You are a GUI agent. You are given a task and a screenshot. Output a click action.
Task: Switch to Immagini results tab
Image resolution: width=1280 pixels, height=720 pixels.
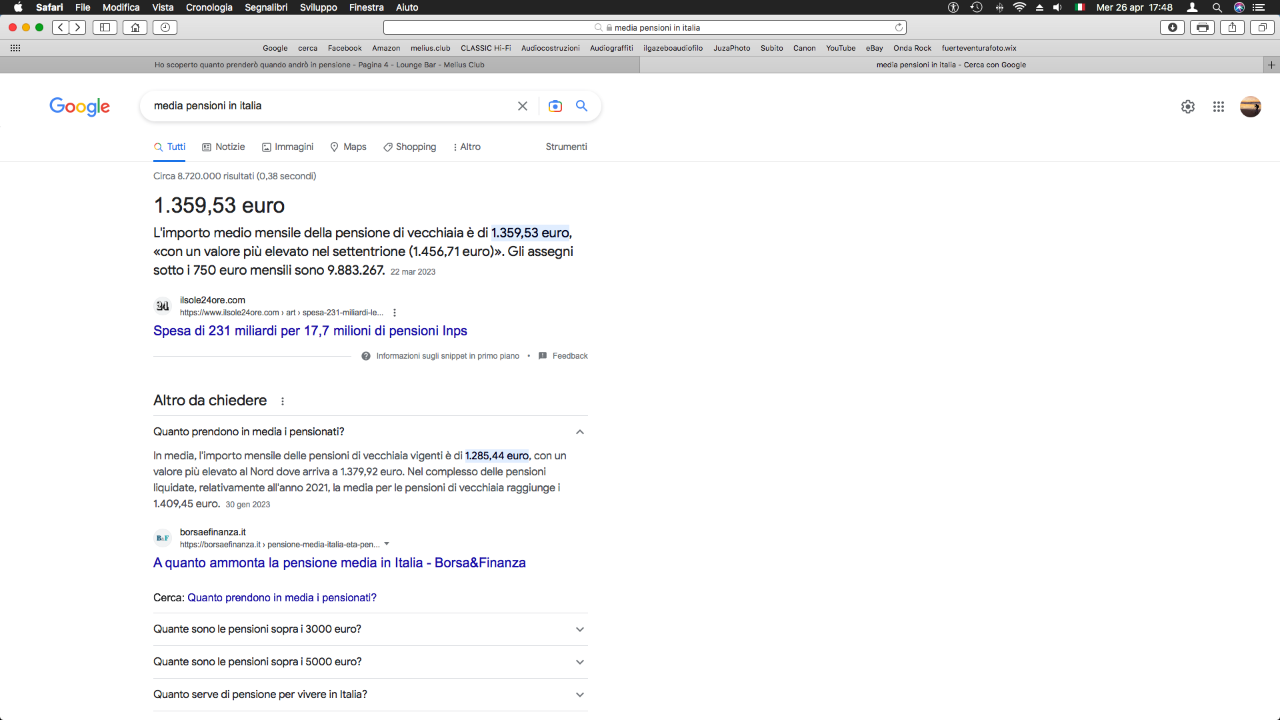(288, 147)
